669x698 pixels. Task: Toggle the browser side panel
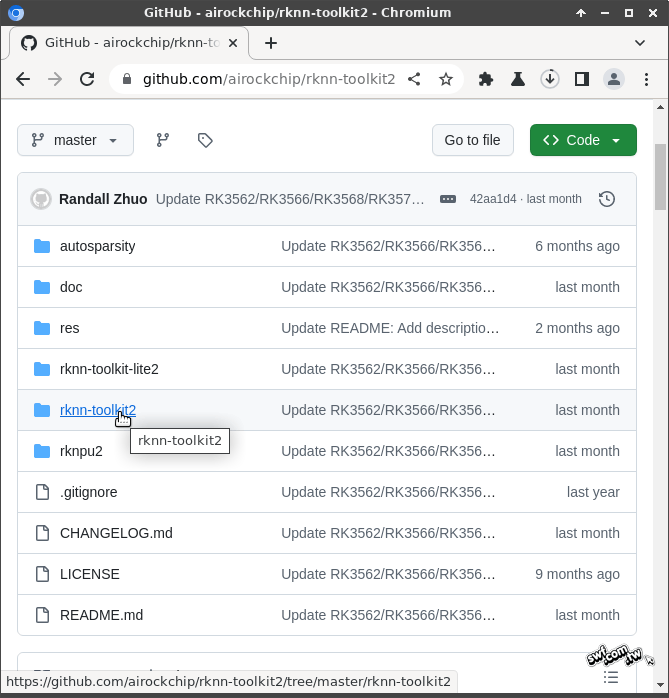pos(582,79)
